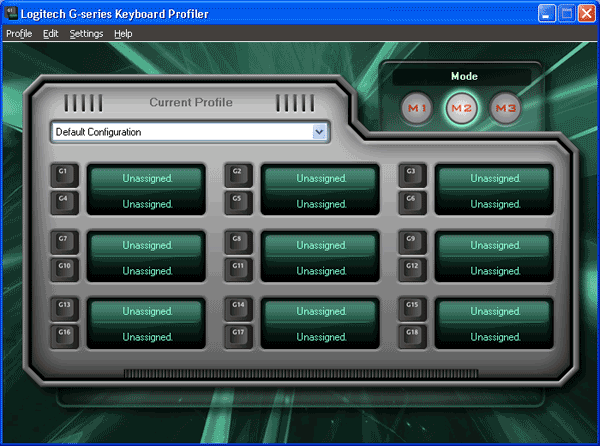Click the Unassigned button for G7
The image size is (600, 446).
click(147, 245)
